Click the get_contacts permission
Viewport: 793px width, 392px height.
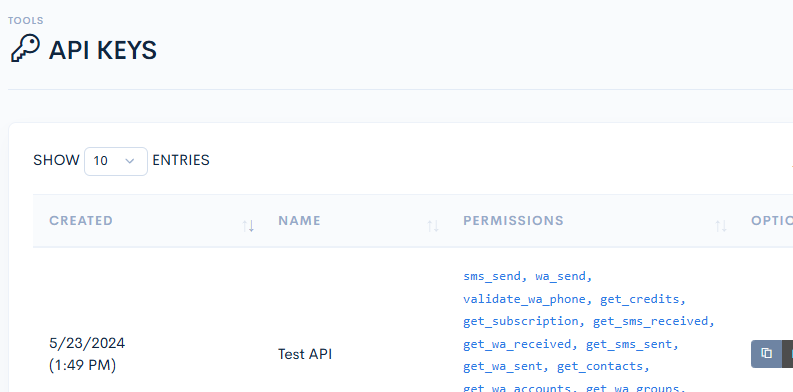click(x=600, y=366)
